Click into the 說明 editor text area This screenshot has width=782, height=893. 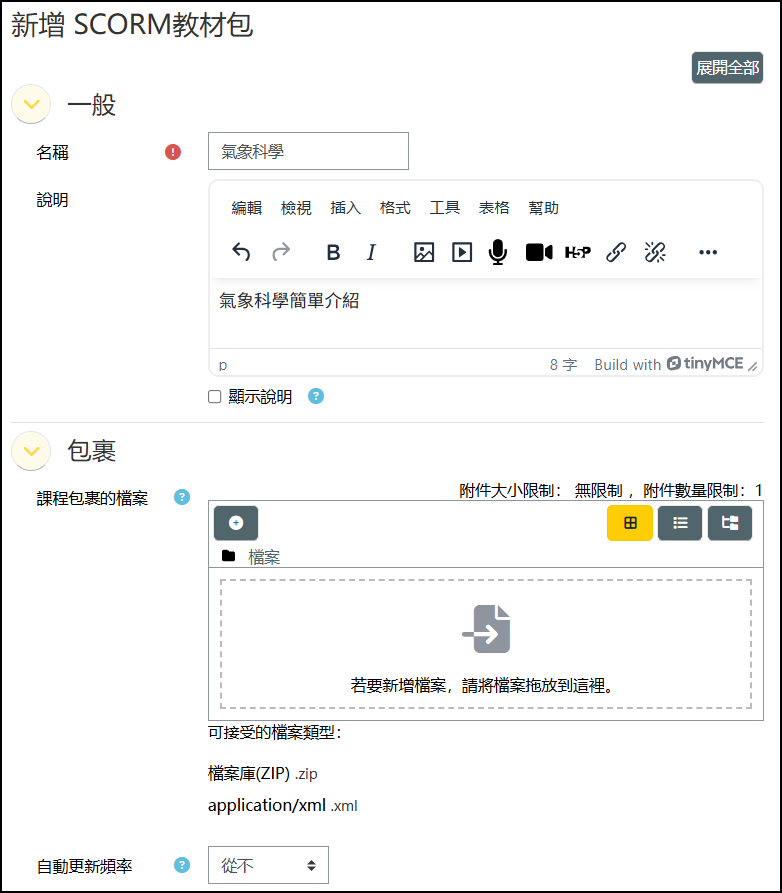(486, 313)
